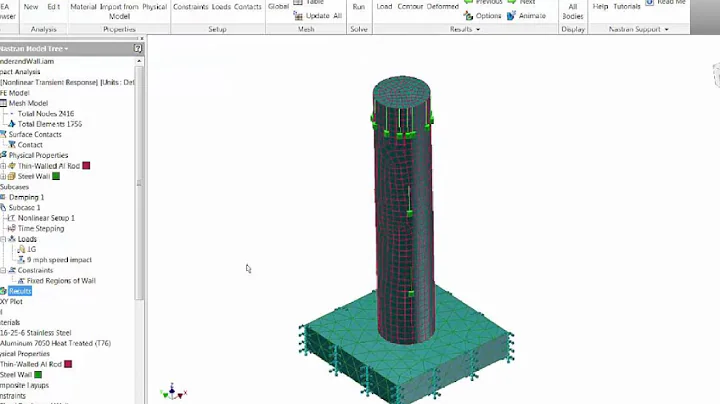Collapse the Loads tree node
The width and height of the screenshot is (720, 404).
pyautogui.click(x=3, y=239)
